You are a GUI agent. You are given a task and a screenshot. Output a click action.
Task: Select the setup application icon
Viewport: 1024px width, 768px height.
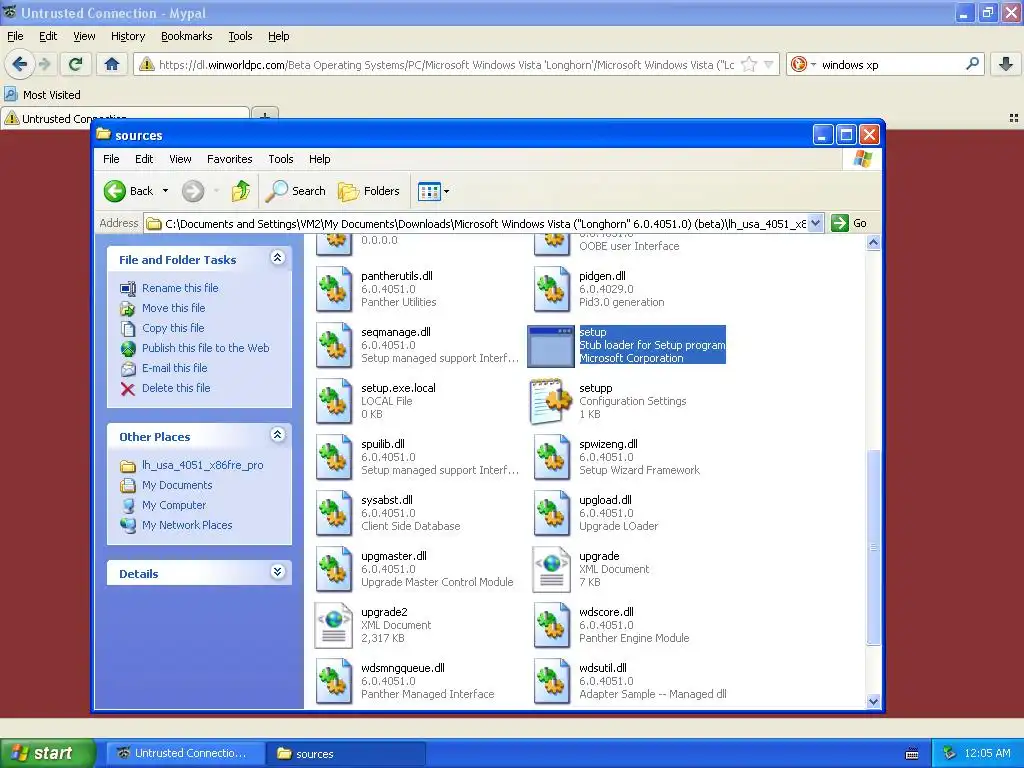[551, 346]
